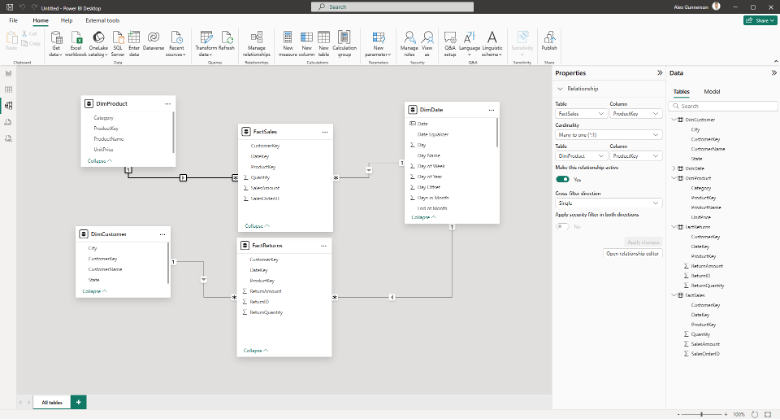Screen dimensions: 780x420
Task: Collapse DimProduct table in Data pane
Action: (674, 178)
